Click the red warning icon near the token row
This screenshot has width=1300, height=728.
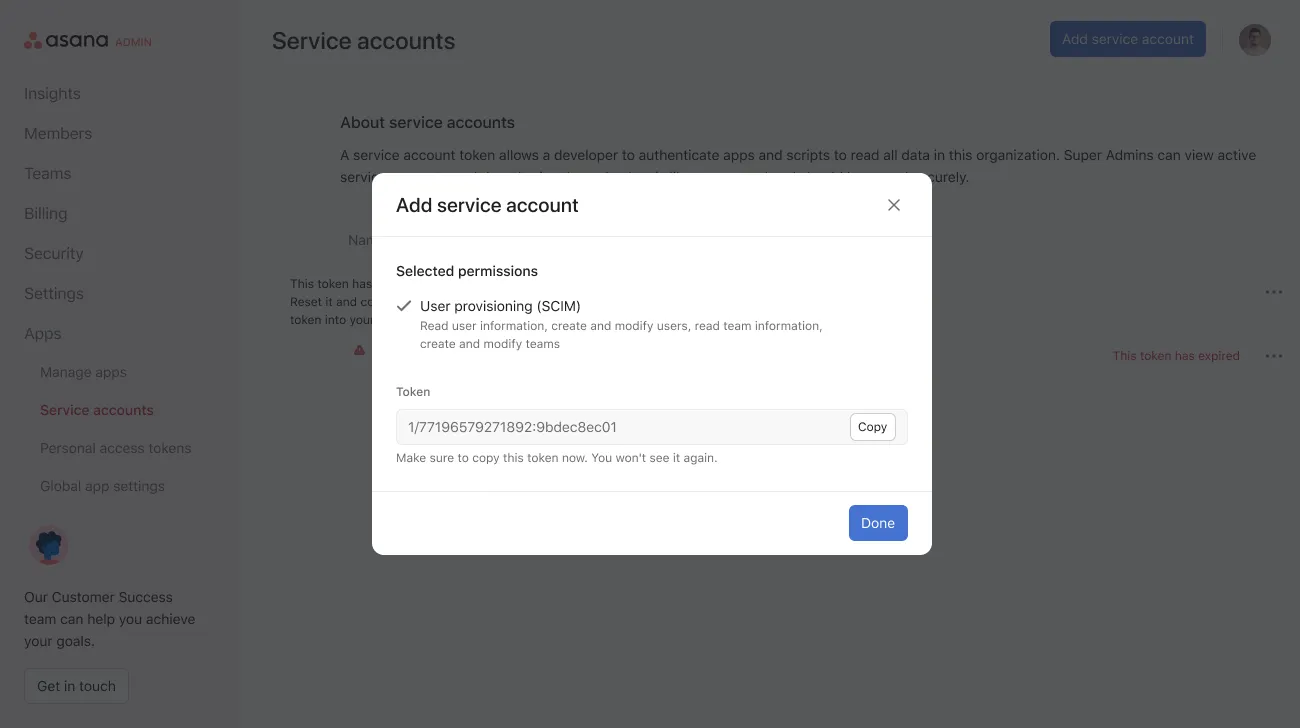coord(359,350)
